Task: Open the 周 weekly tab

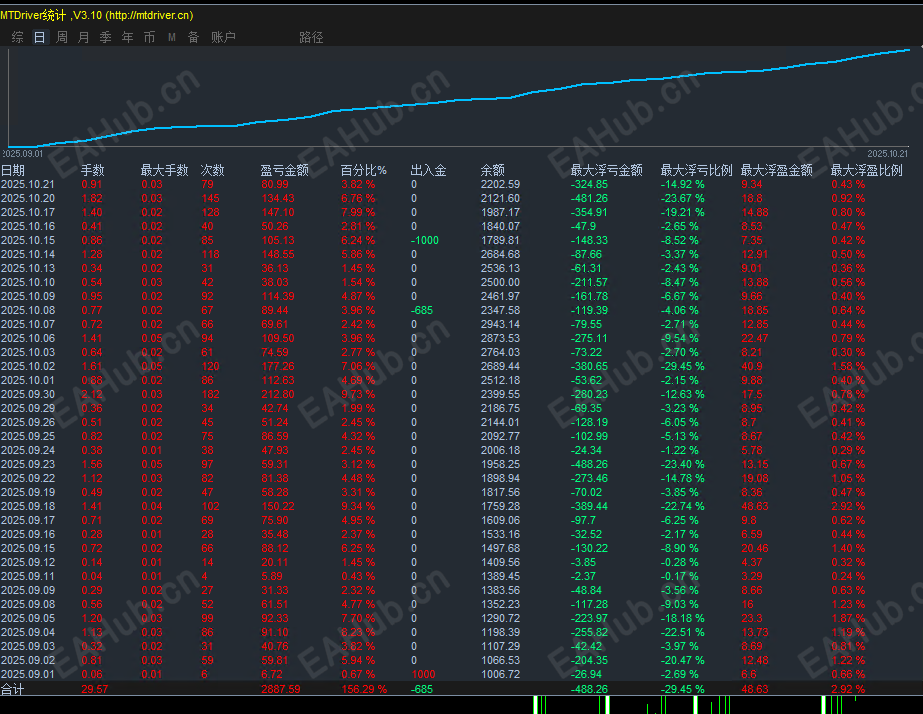Action: tap(62, 37)
